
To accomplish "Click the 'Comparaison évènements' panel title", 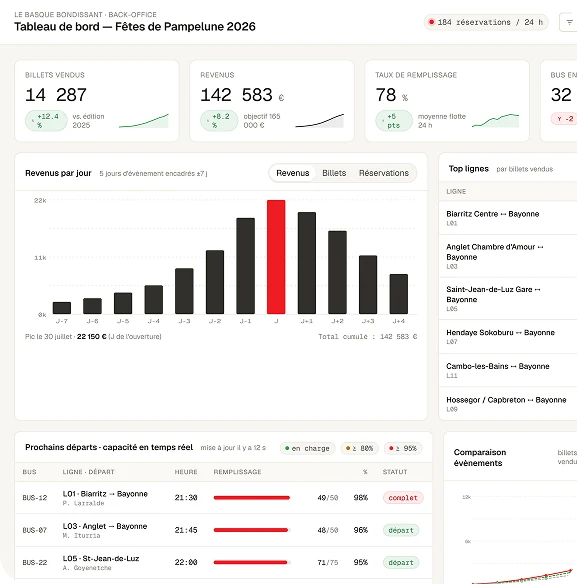I will pos(480,458).
